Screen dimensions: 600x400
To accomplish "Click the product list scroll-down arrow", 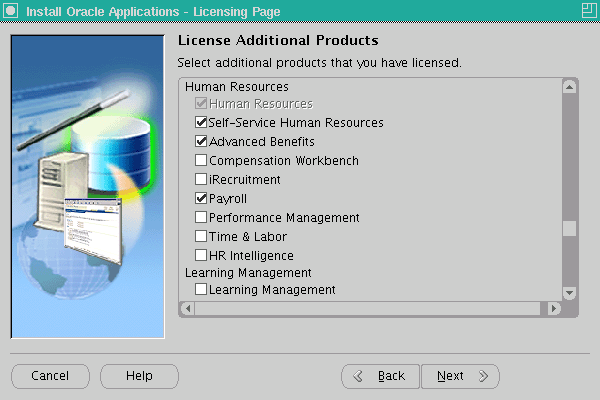I will (x=569, y=293).
